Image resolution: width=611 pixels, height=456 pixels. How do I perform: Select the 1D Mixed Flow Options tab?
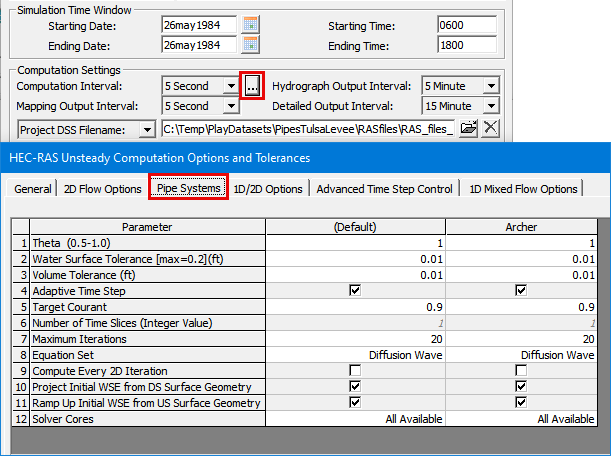(x=523, y=189)
